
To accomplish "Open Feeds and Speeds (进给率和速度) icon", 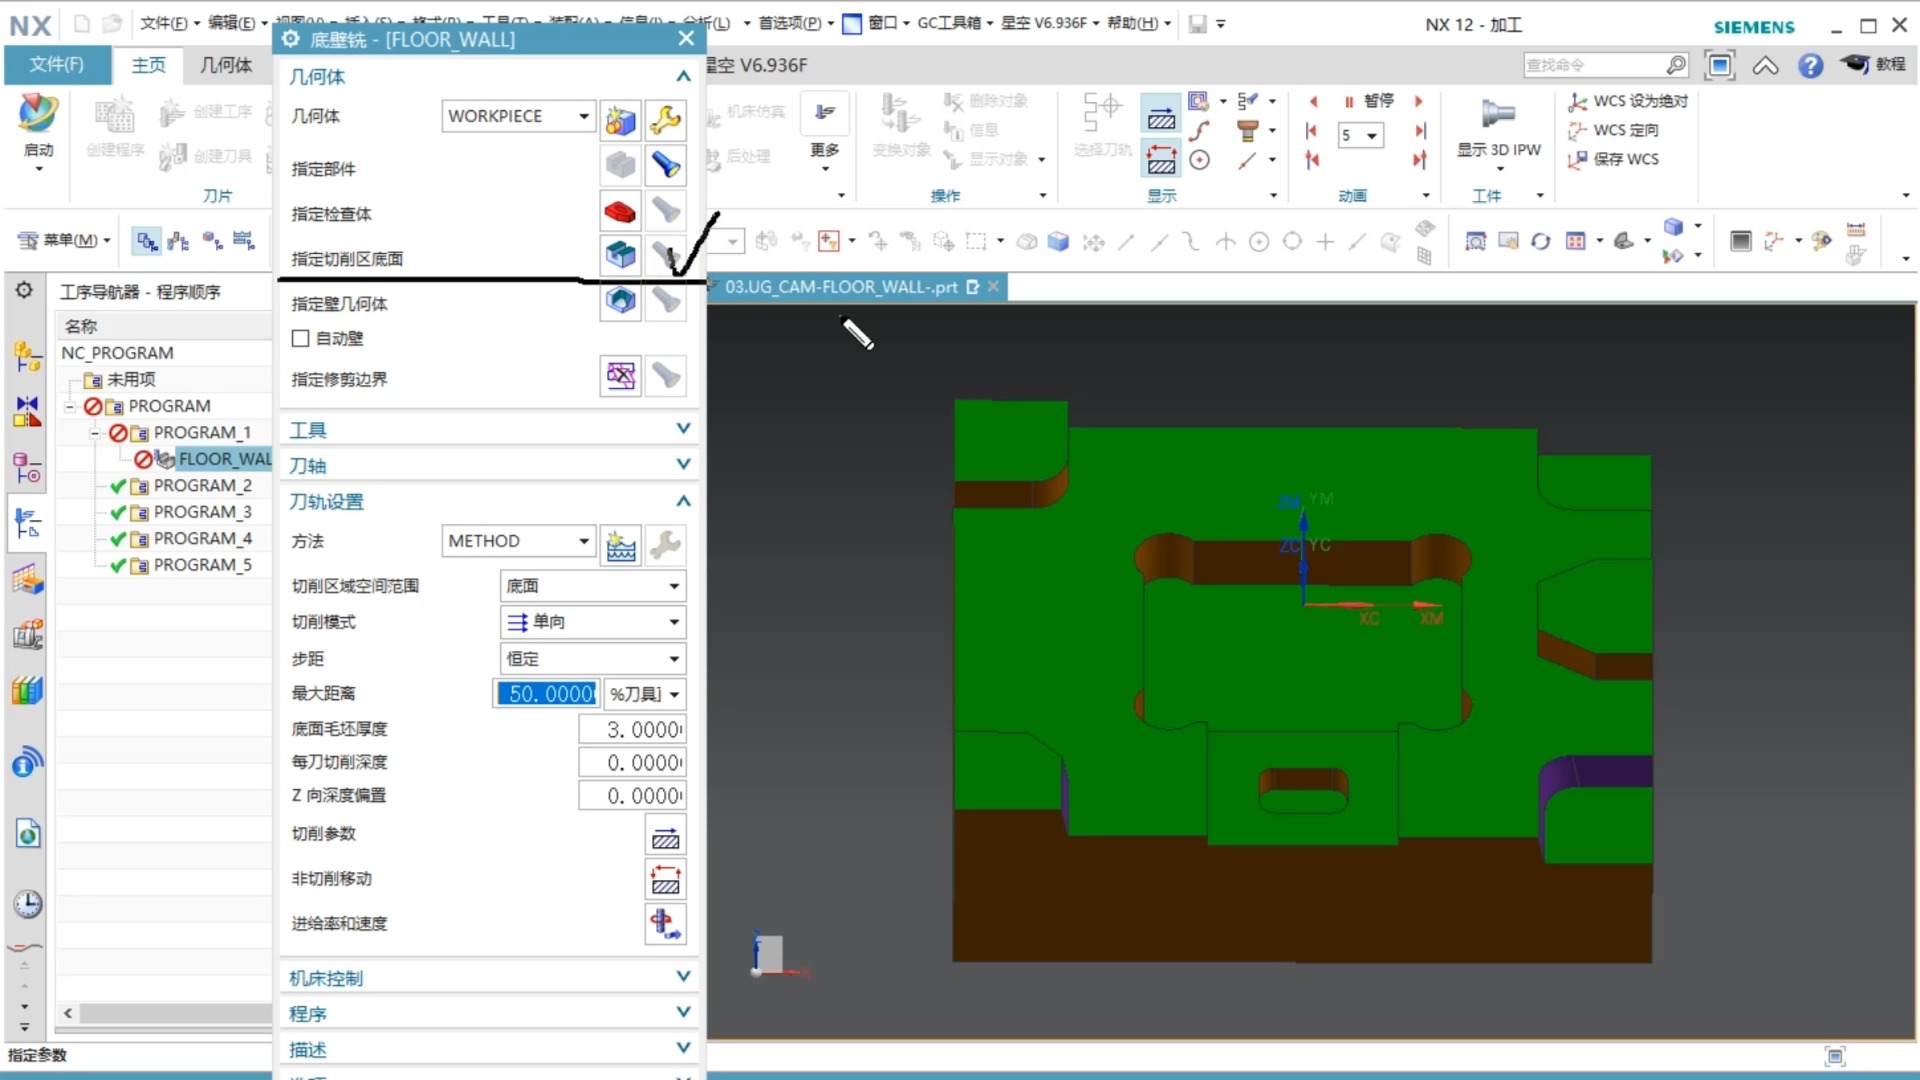I will pos(665,923).
